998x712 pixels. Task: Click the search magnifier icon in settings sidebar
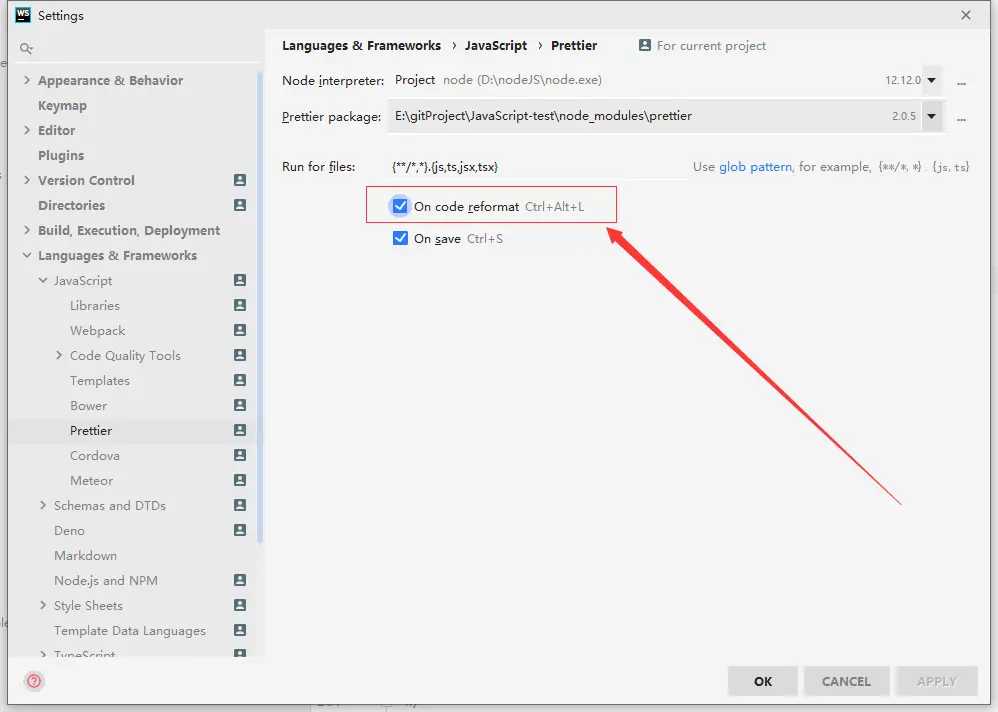coord(26,48)
